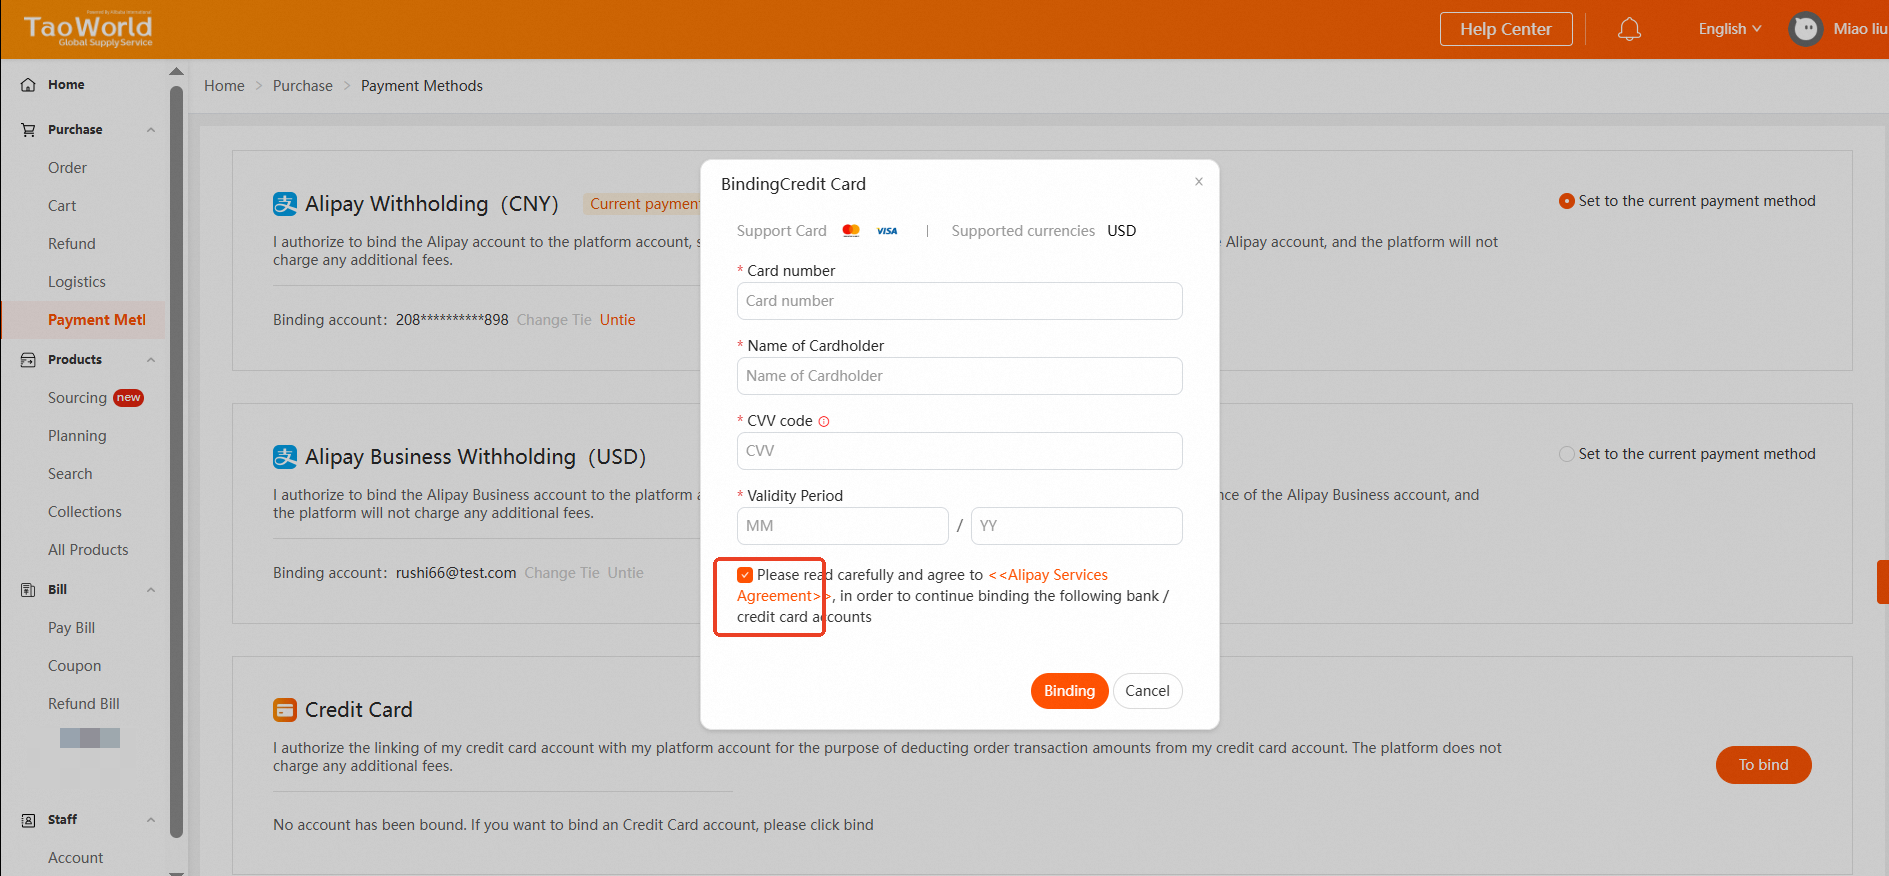The image size is (1889, 876).
Task: Click Untie for the 208 binding account
Action: (618, 320)
